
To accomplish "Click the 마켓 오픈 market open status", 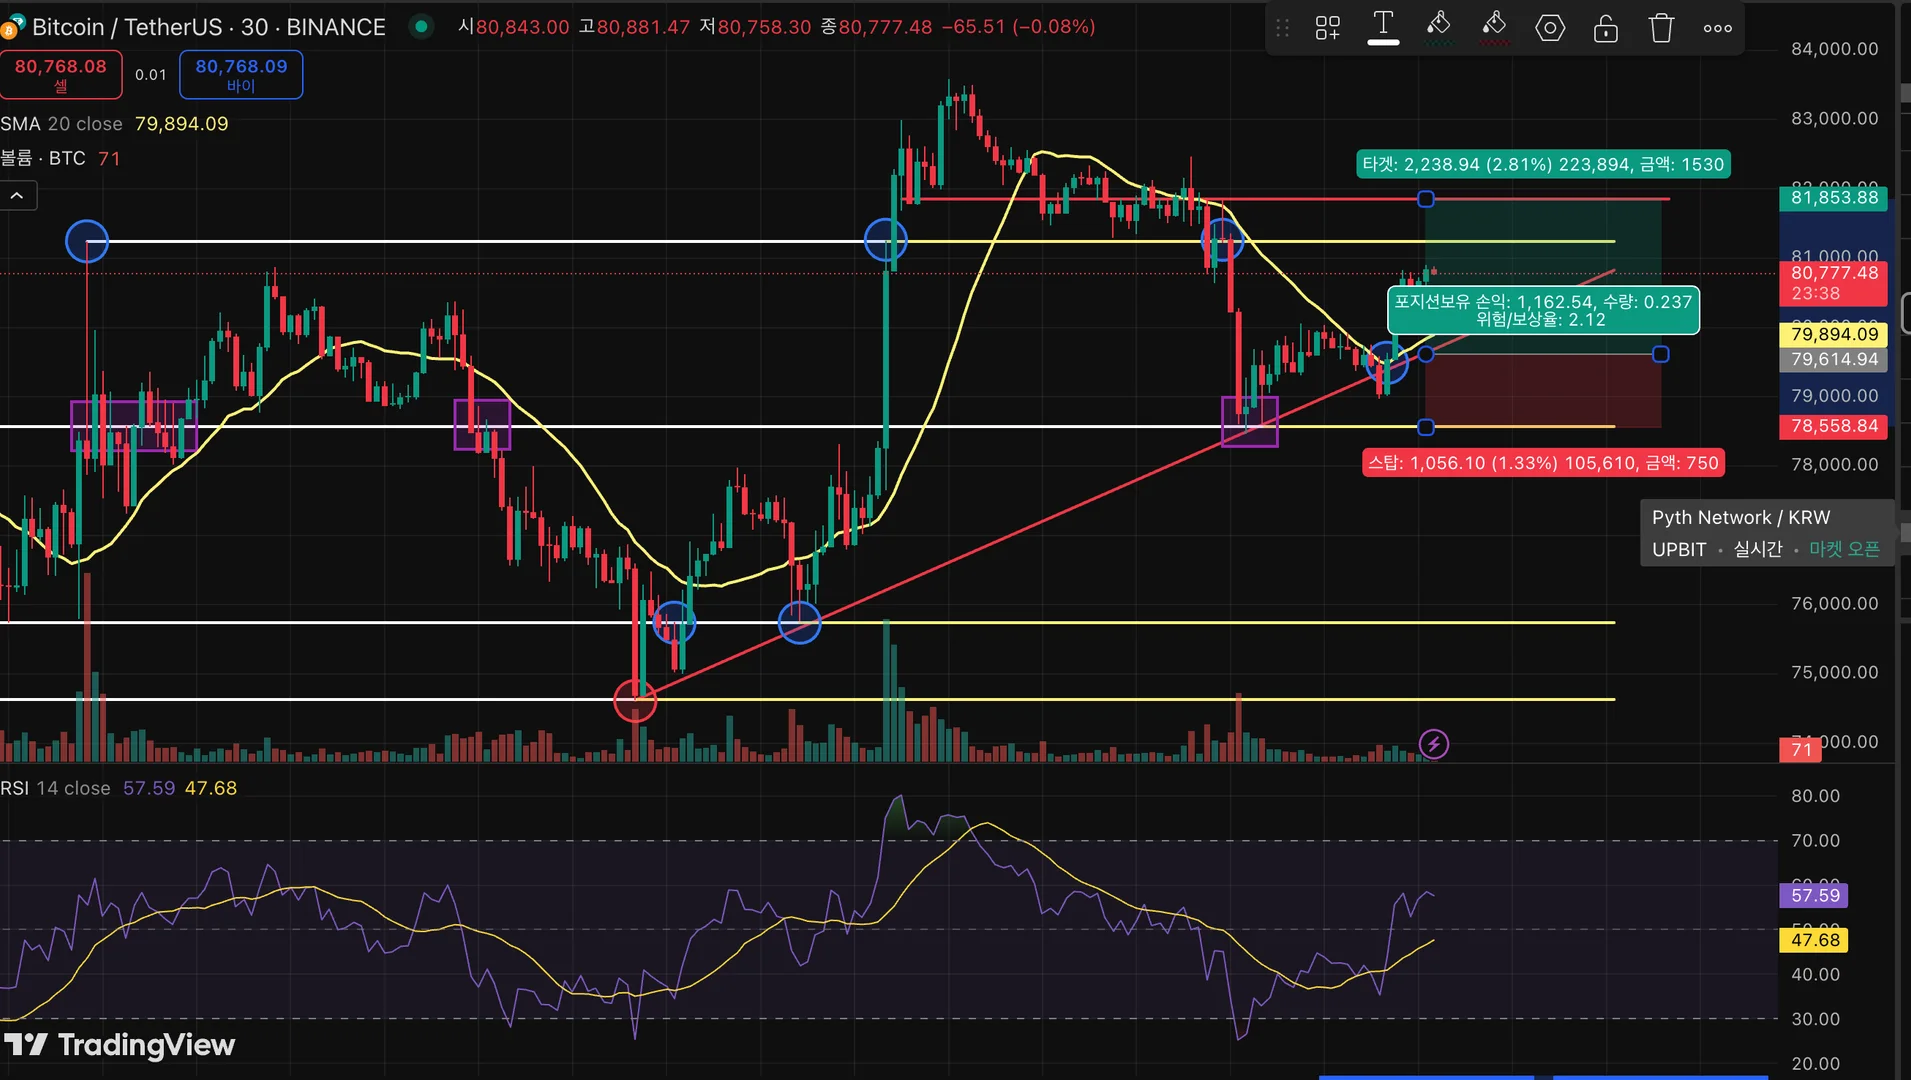I will (x=1844, y=549).
